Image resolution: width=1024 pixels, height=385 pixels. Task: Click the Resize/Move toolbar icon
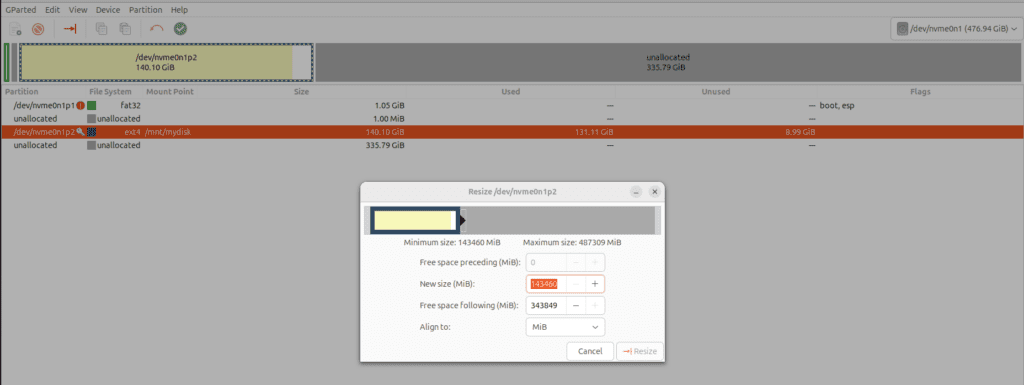click(x=71, y=29)
